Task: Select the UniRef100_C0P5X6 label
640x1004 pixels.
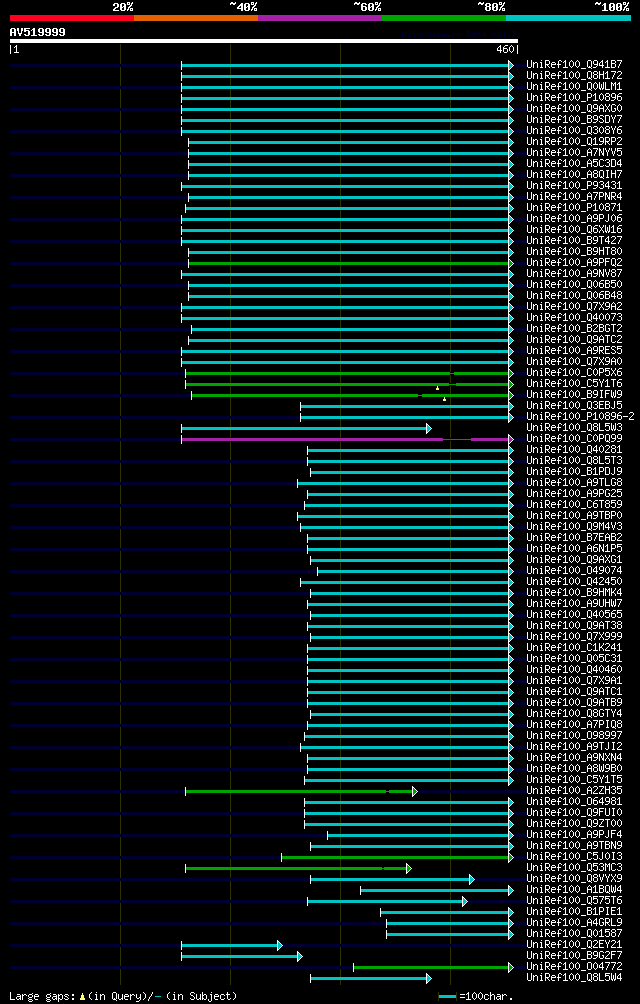Action: pyautogui.click(x=574, y=373)
